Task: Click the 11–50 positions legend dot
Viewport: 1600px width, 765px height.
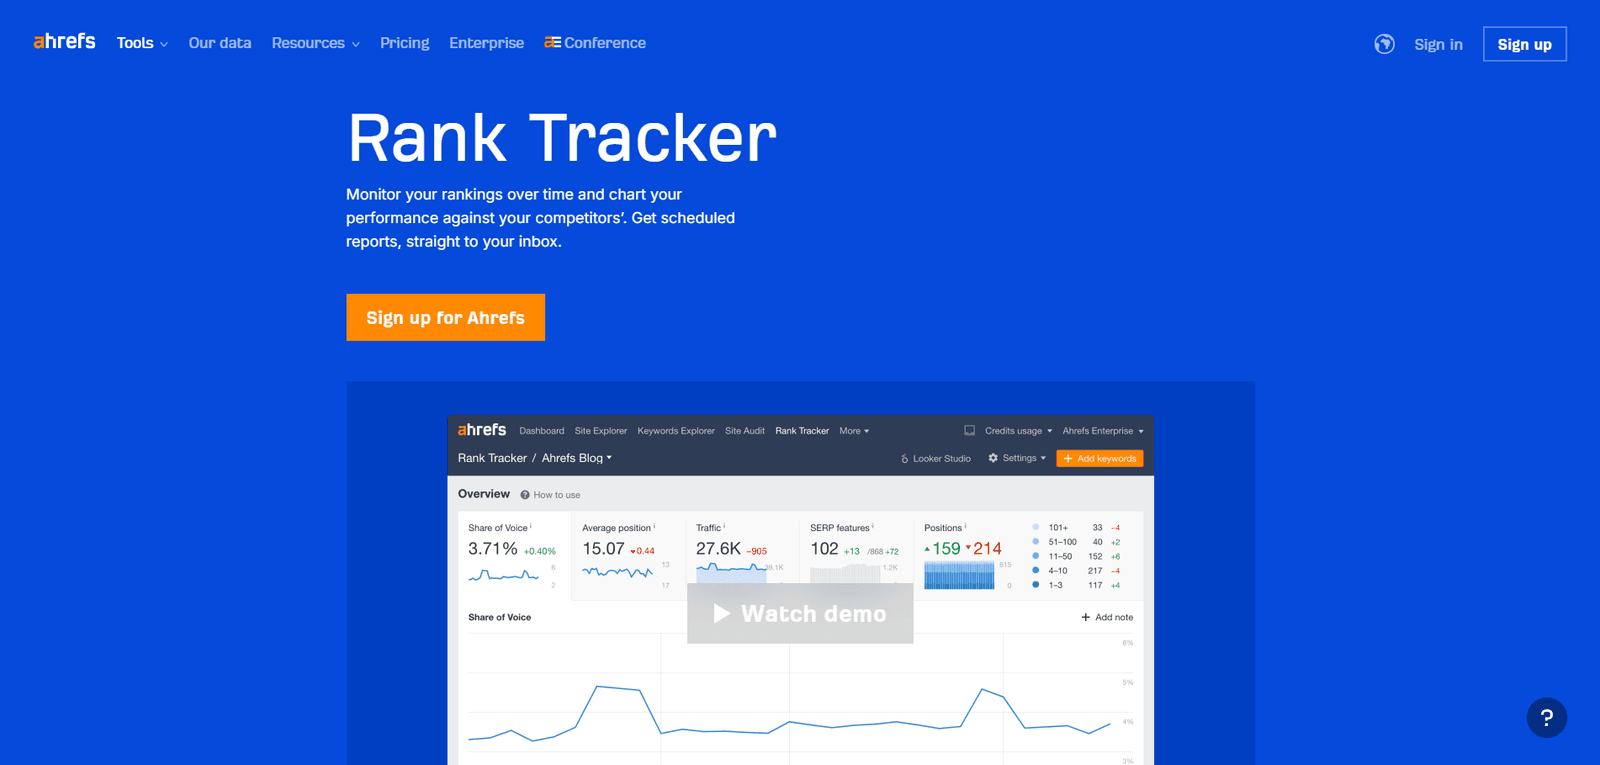Action: click(x=1035, y=556)
